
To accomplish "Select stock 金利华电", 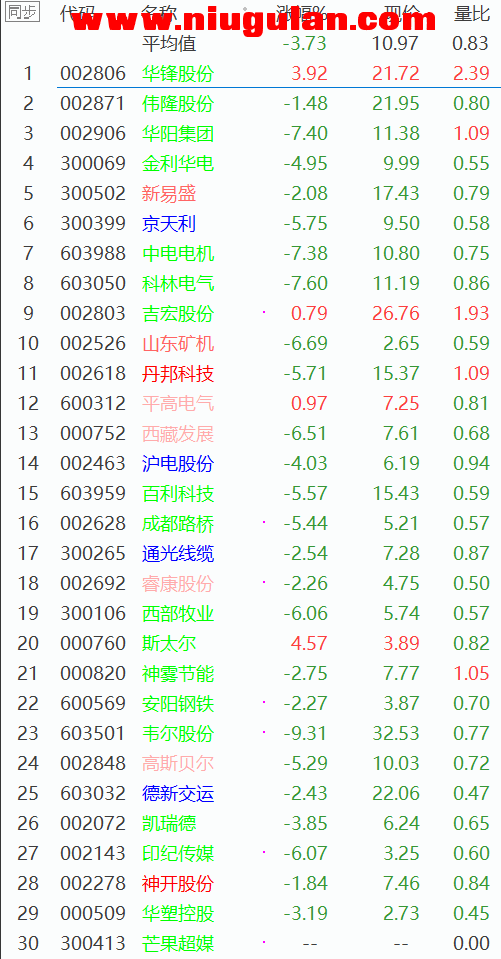I will point(178,163).
